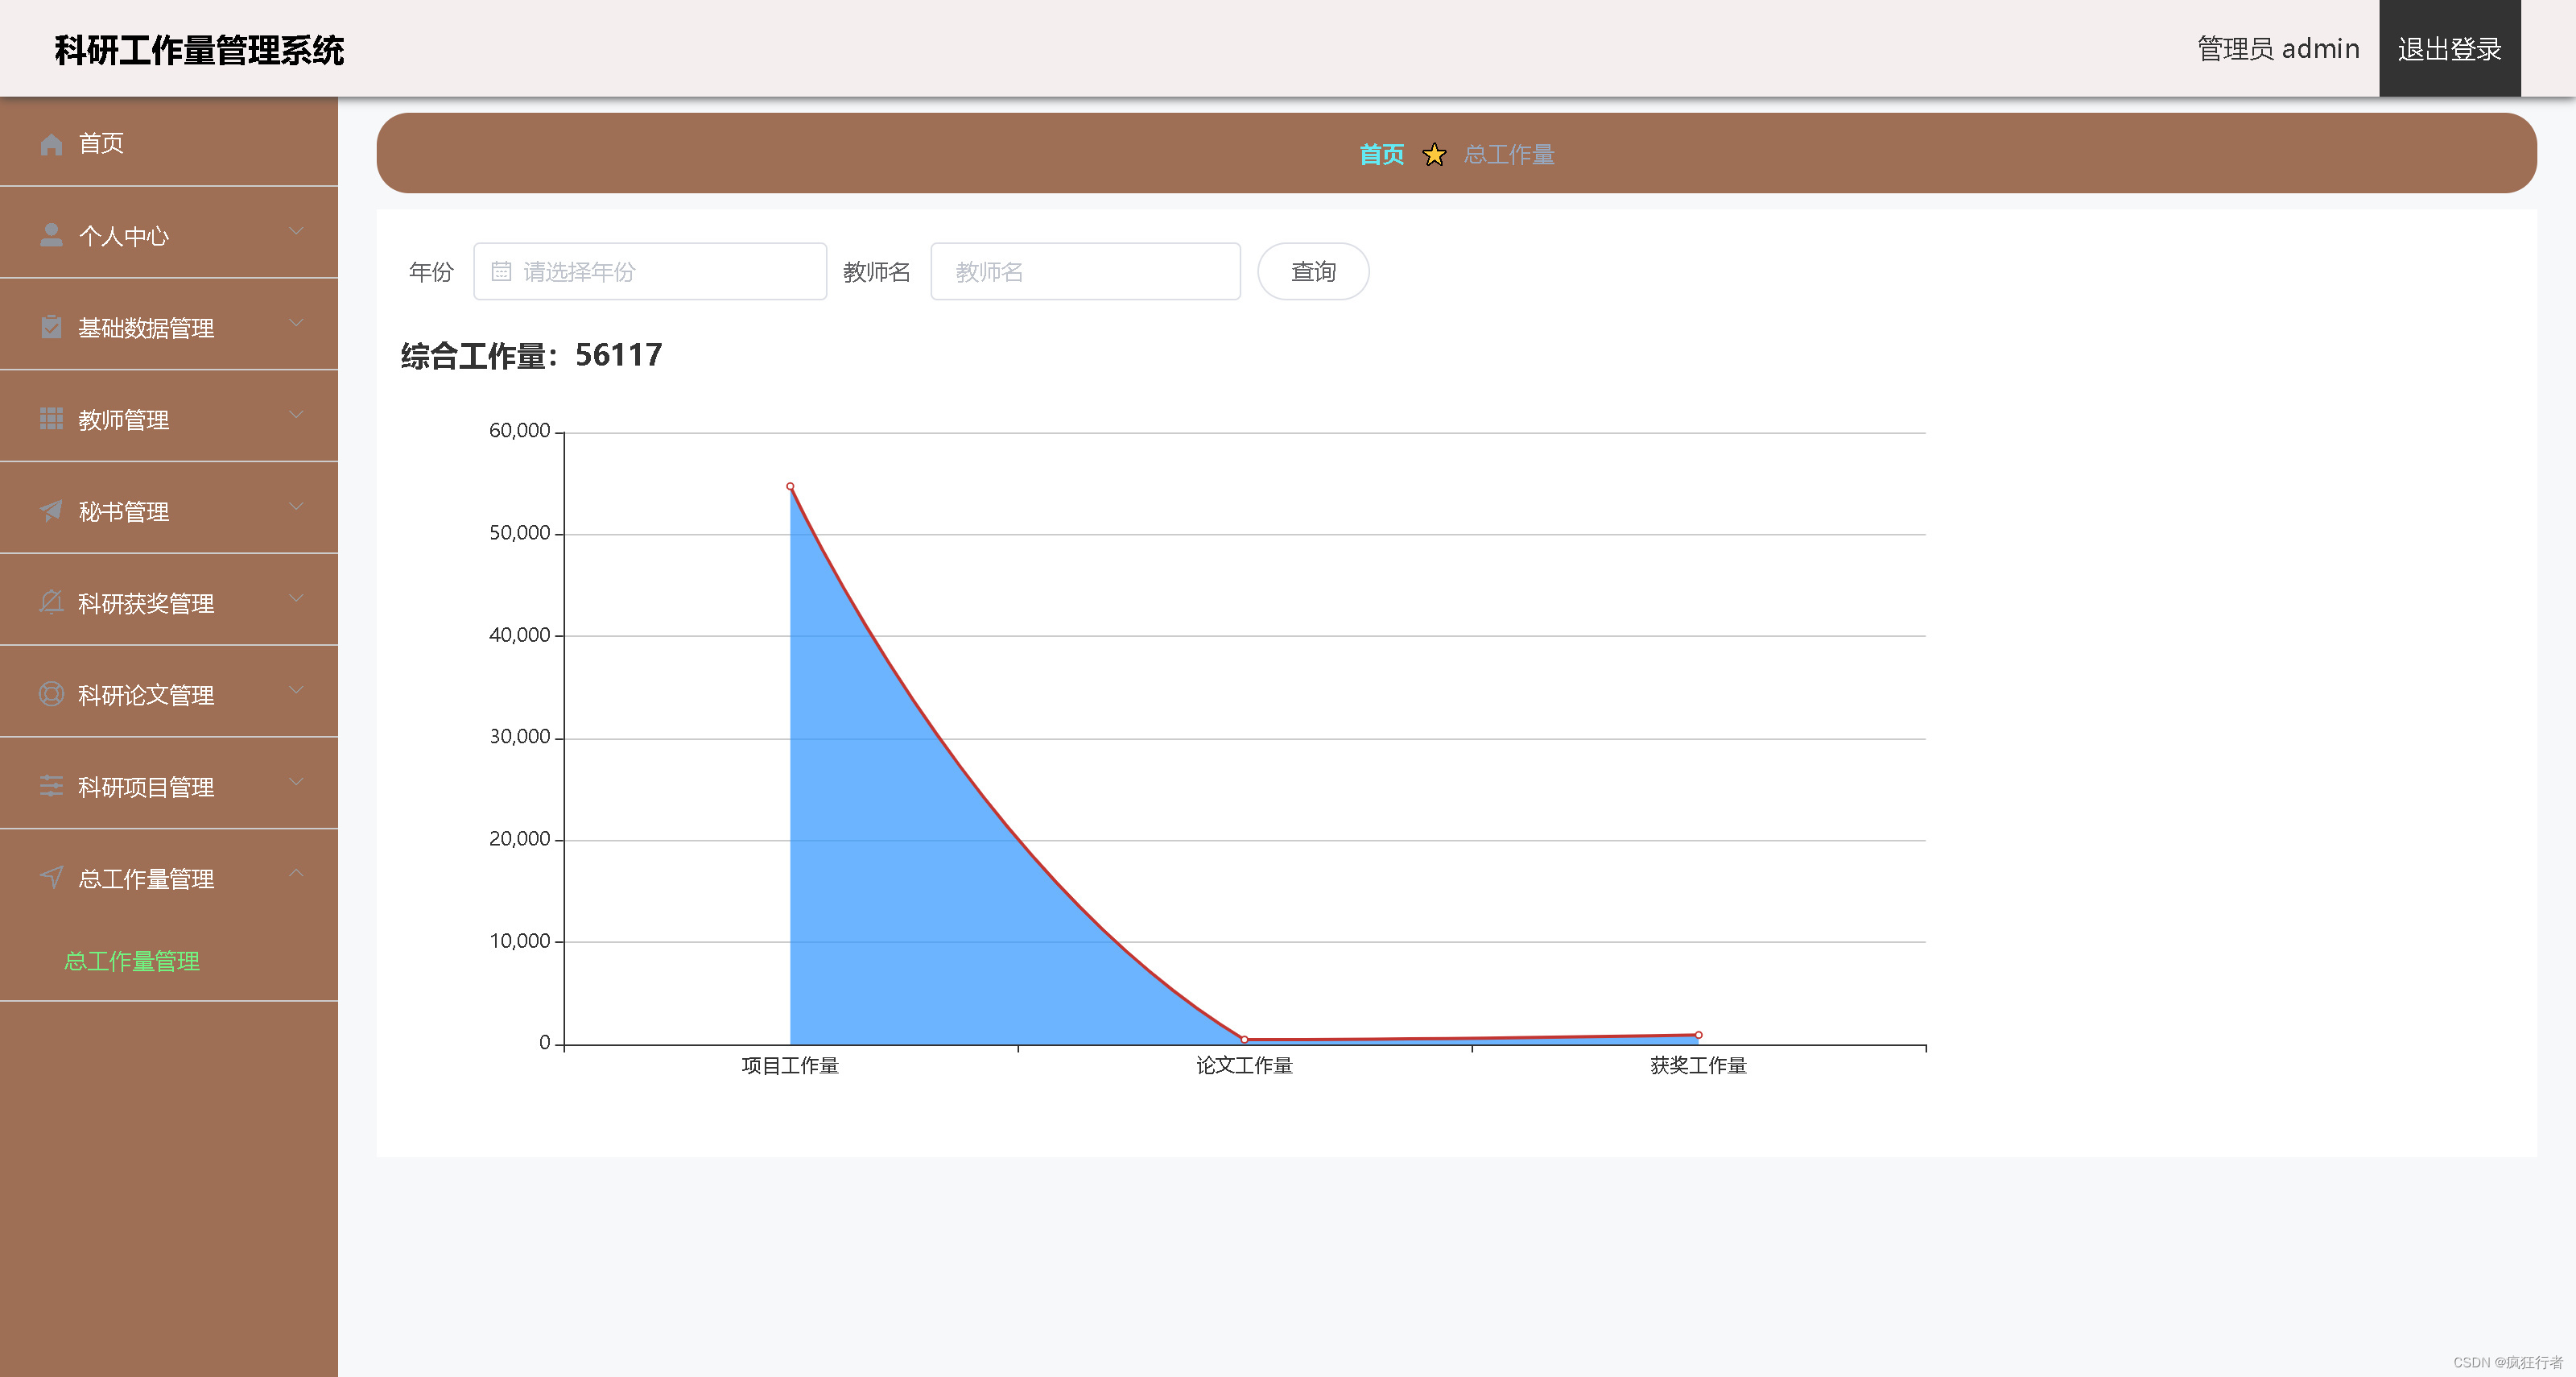Click the arrow icon beside 总工作量管理
2576x1377 pixels.
coord(51,878)
